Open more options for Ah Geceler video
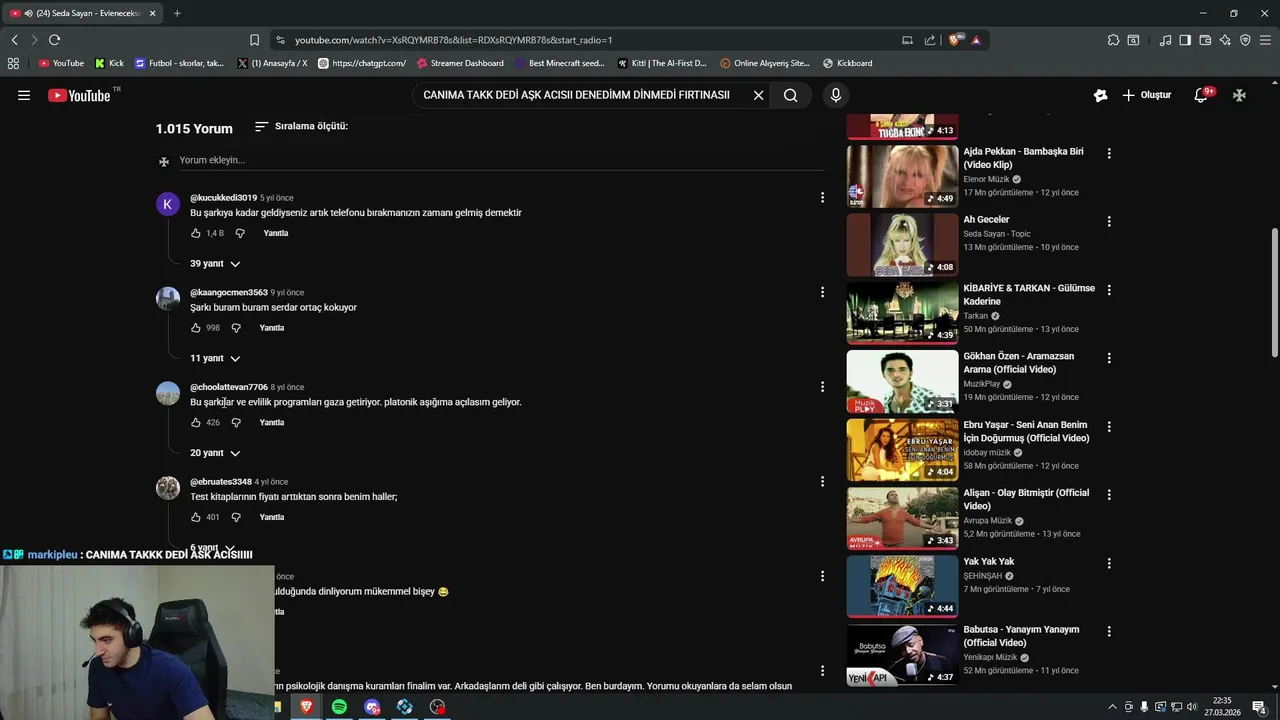Screen dimensions: 1280x720 tap(1108, 221)
